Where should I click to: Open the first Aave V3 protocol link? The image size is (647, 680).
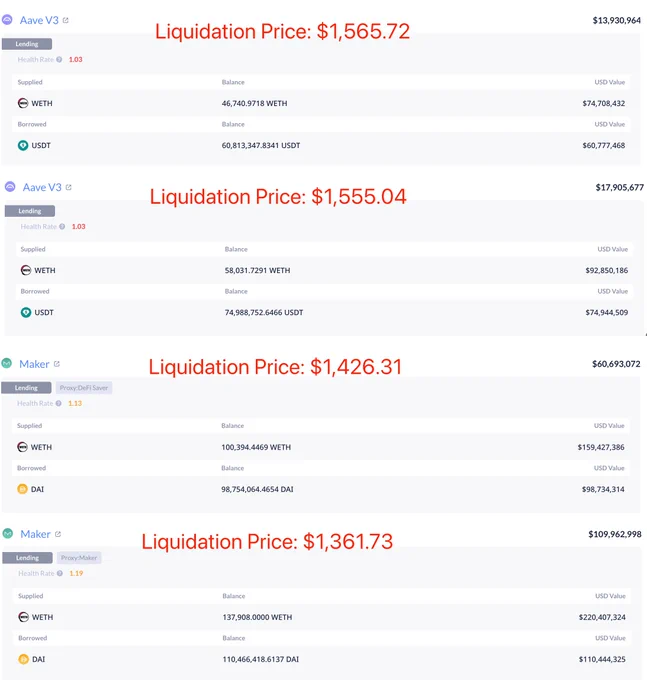39,20
